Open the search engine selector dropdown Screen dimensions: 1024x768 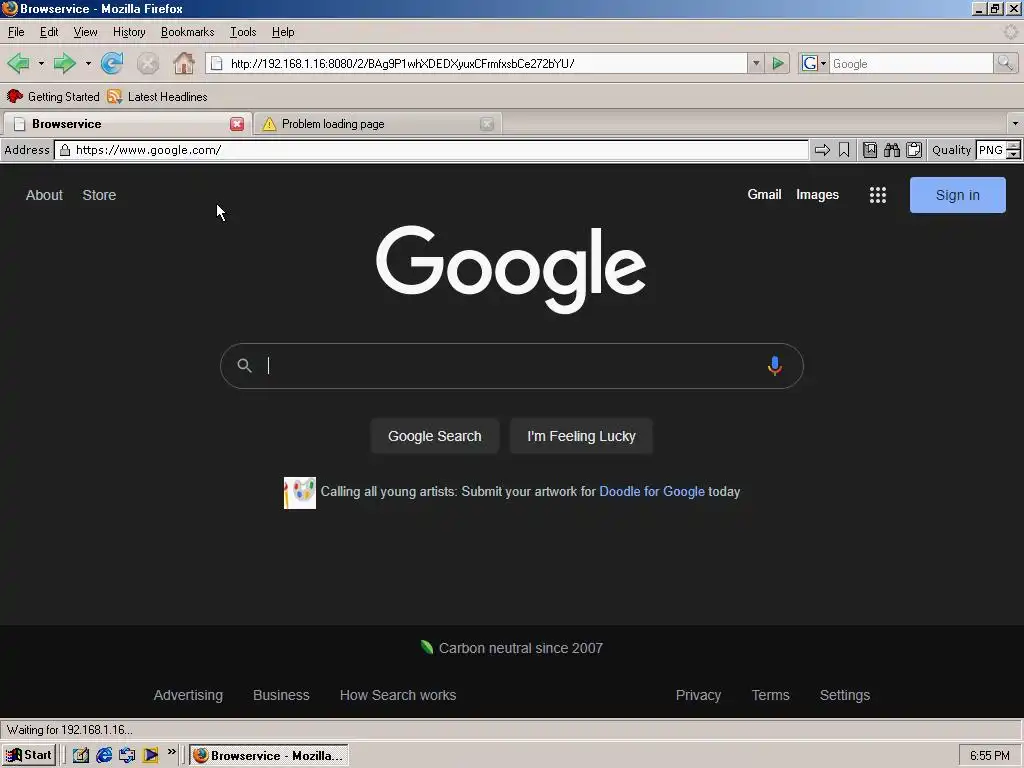(x=814, y=63)
